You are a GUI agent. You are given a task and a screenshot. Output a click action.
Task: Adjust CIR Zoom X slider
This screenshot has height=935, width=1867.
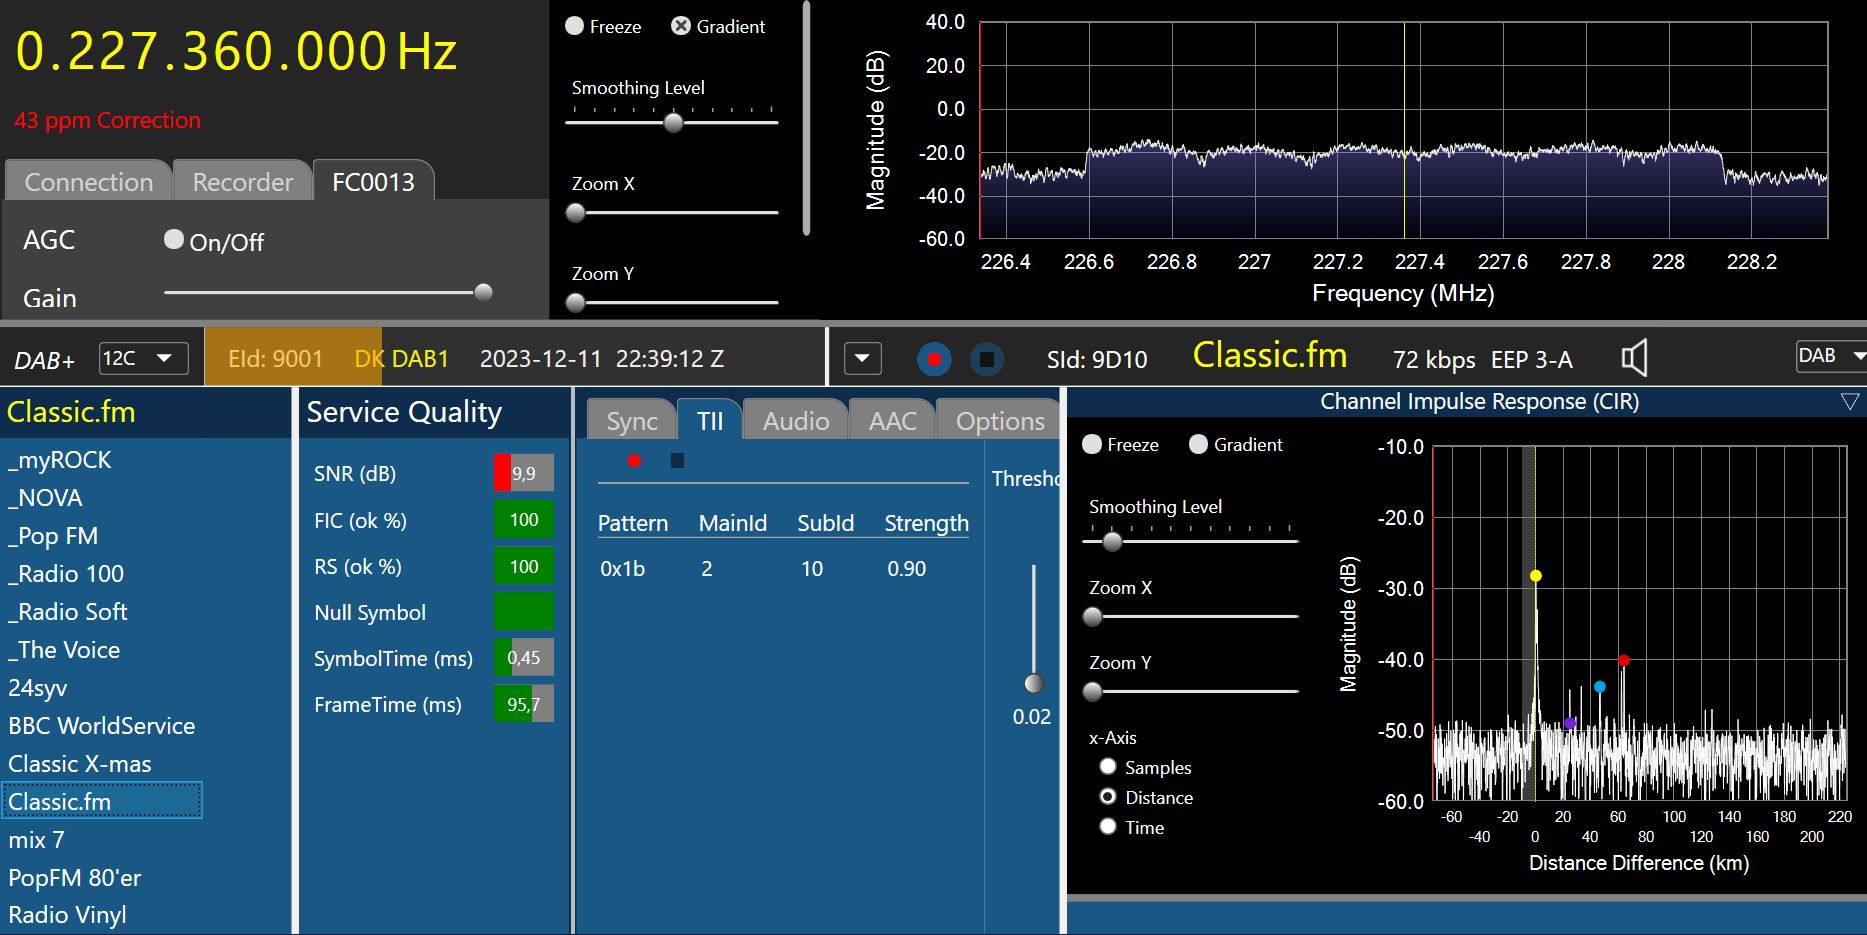[x=1093, y=616]
